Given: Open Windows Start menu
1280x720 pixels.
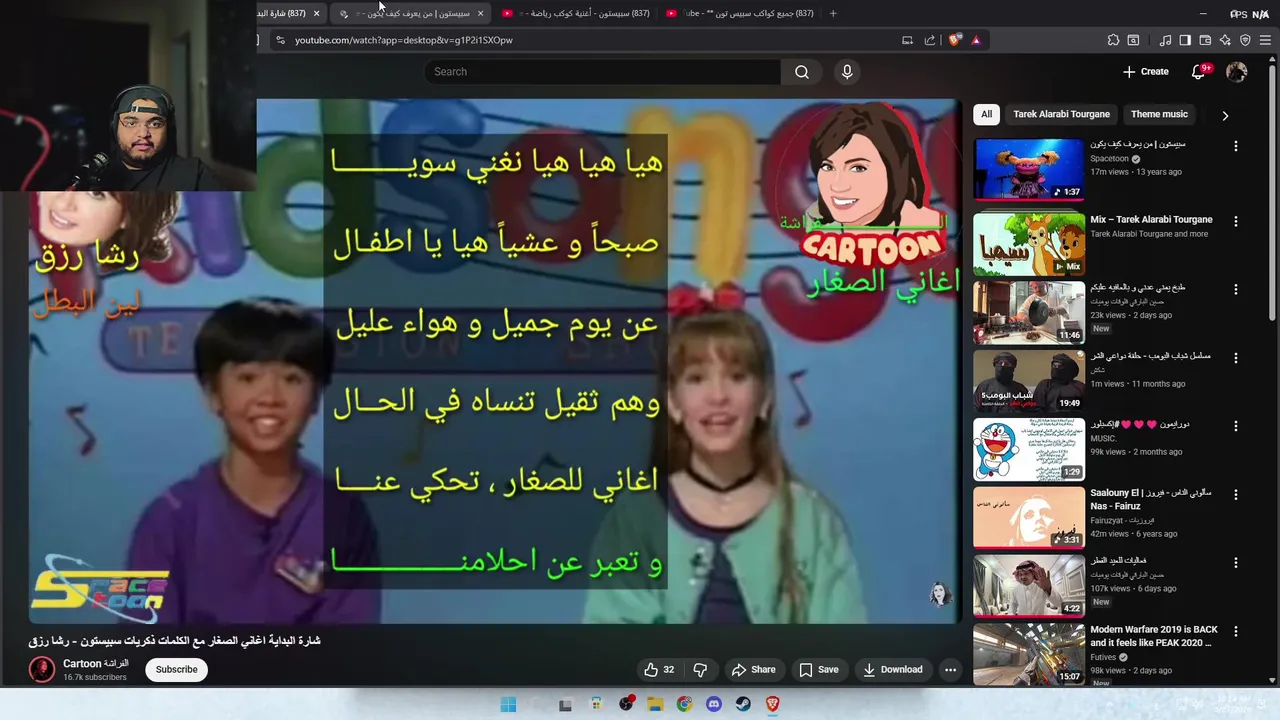Looking at the screenshot, I should pyautogui.click(x=508, y=704).
